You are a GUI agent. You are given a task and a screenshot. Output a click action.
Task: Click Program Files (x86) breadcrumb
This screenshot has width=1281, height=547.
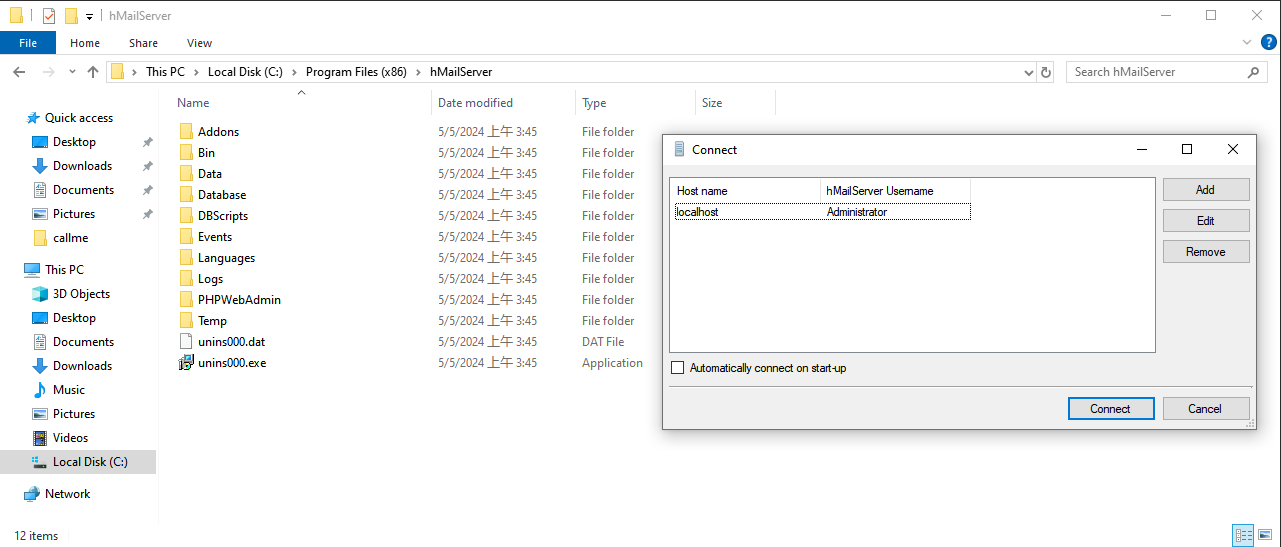355,72
